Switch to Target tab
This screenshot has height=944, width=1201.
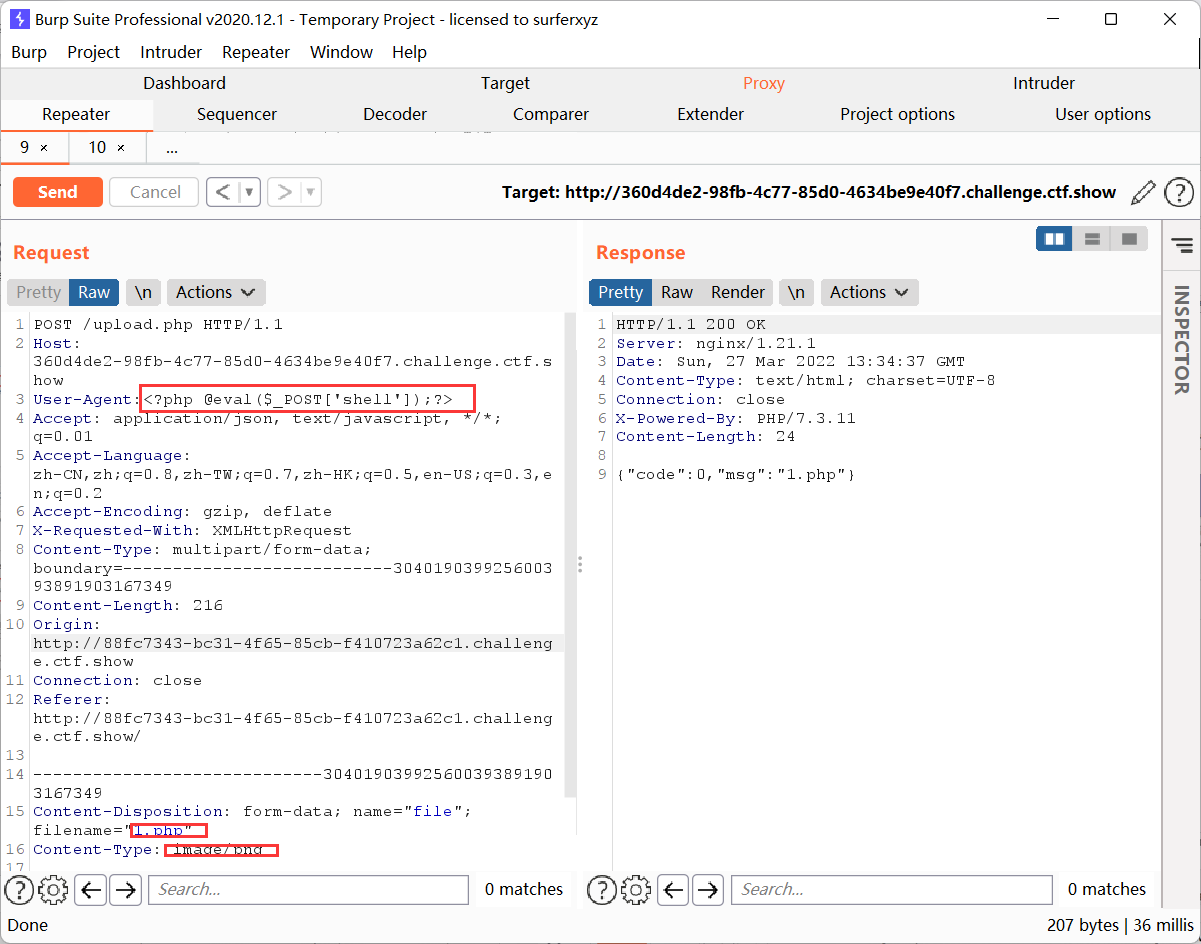click(505, 83)
